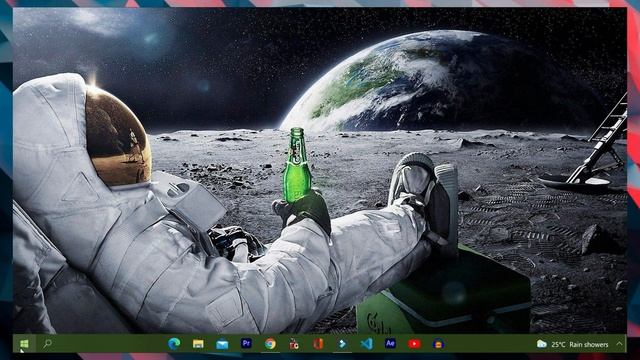Open the YouTube taskbar icon
The image size is (640, 360).
click(x=414, y=344)
